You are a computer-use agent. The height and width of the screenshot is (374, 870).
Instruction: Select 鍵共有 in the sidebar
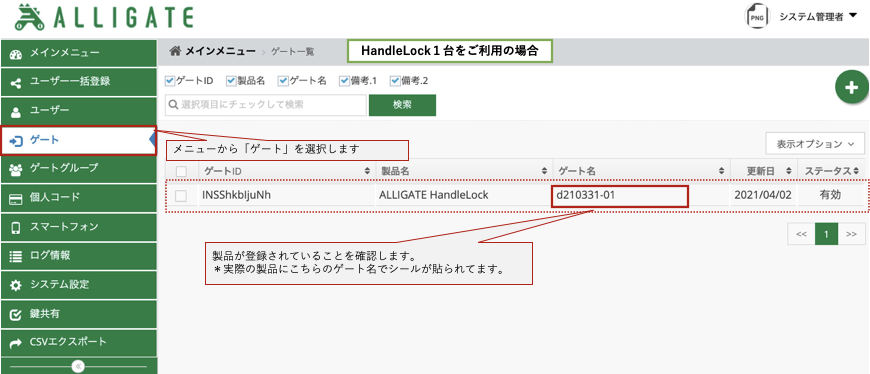[78, 314]
